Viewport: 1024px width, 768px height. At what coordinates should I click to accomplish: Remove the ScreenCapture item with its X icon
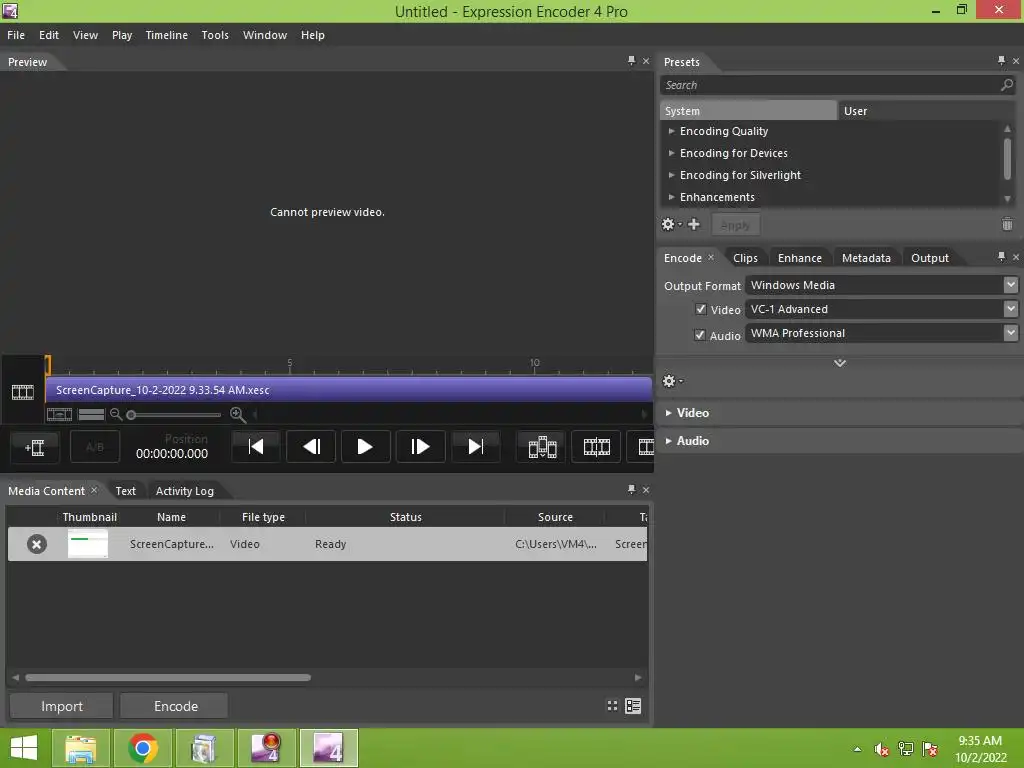coord(37,544)
